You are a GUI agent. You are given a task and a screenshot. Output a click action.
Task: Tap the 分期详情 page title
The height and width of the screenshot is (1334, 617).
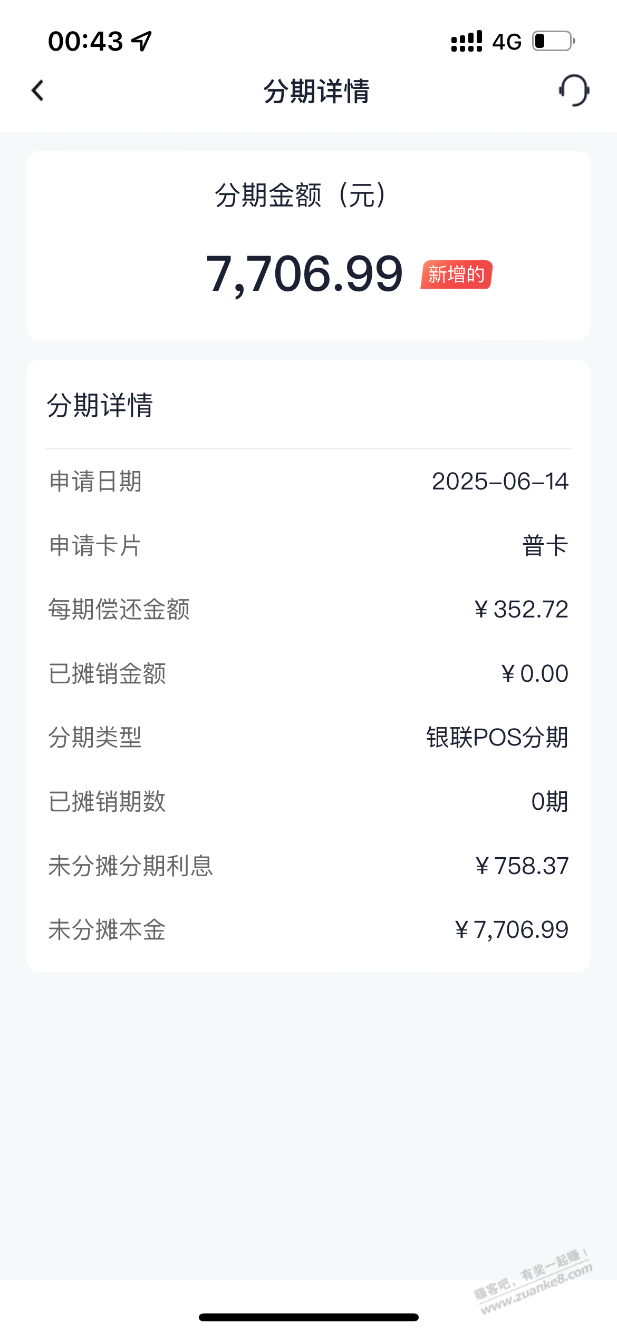point(316,91)
